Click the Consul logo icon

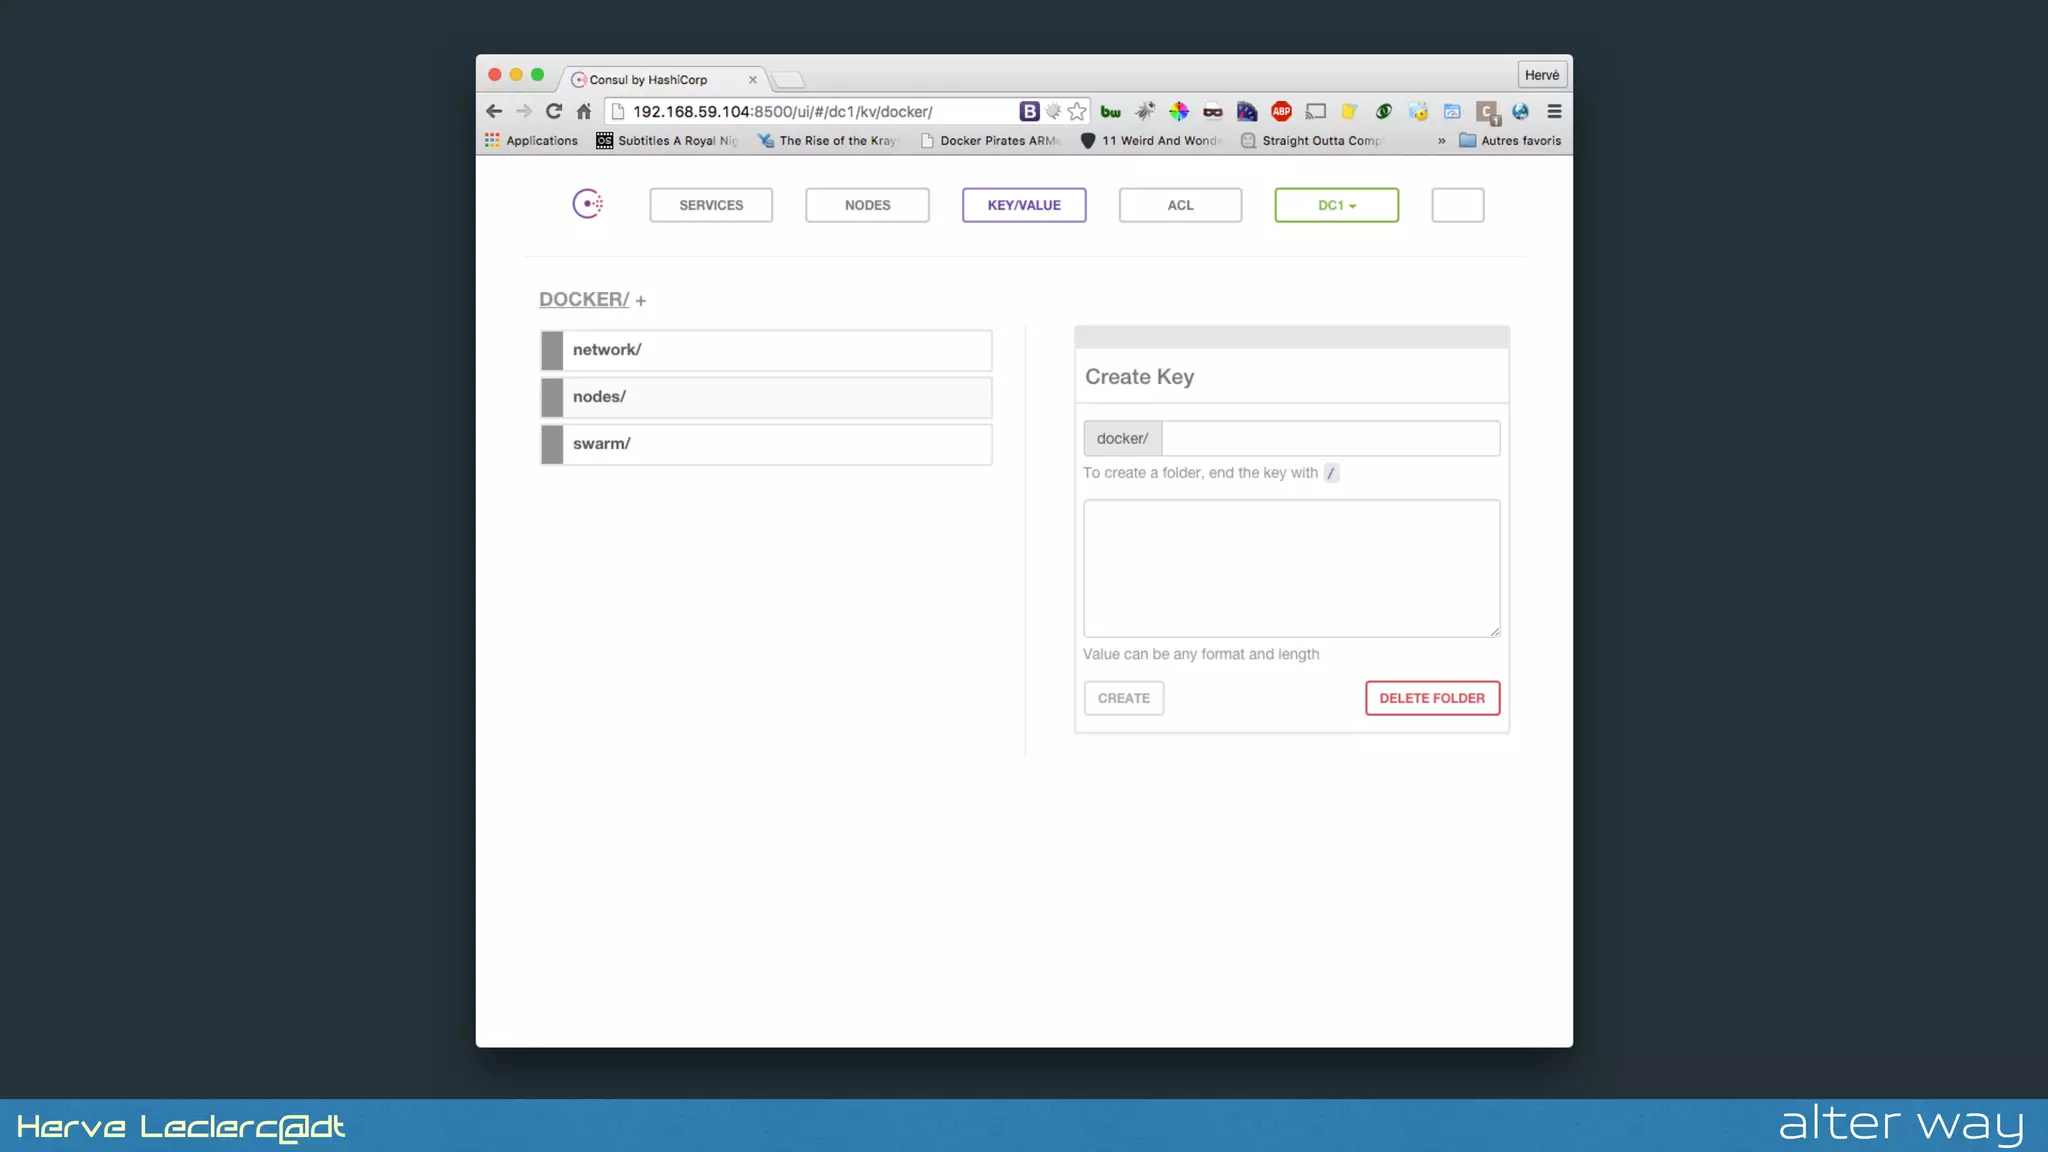[587, 204]
